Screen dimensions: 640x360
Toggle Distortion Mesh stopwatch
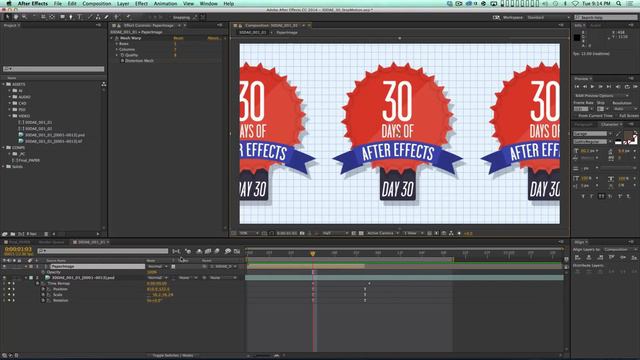[x=122, y=61]
